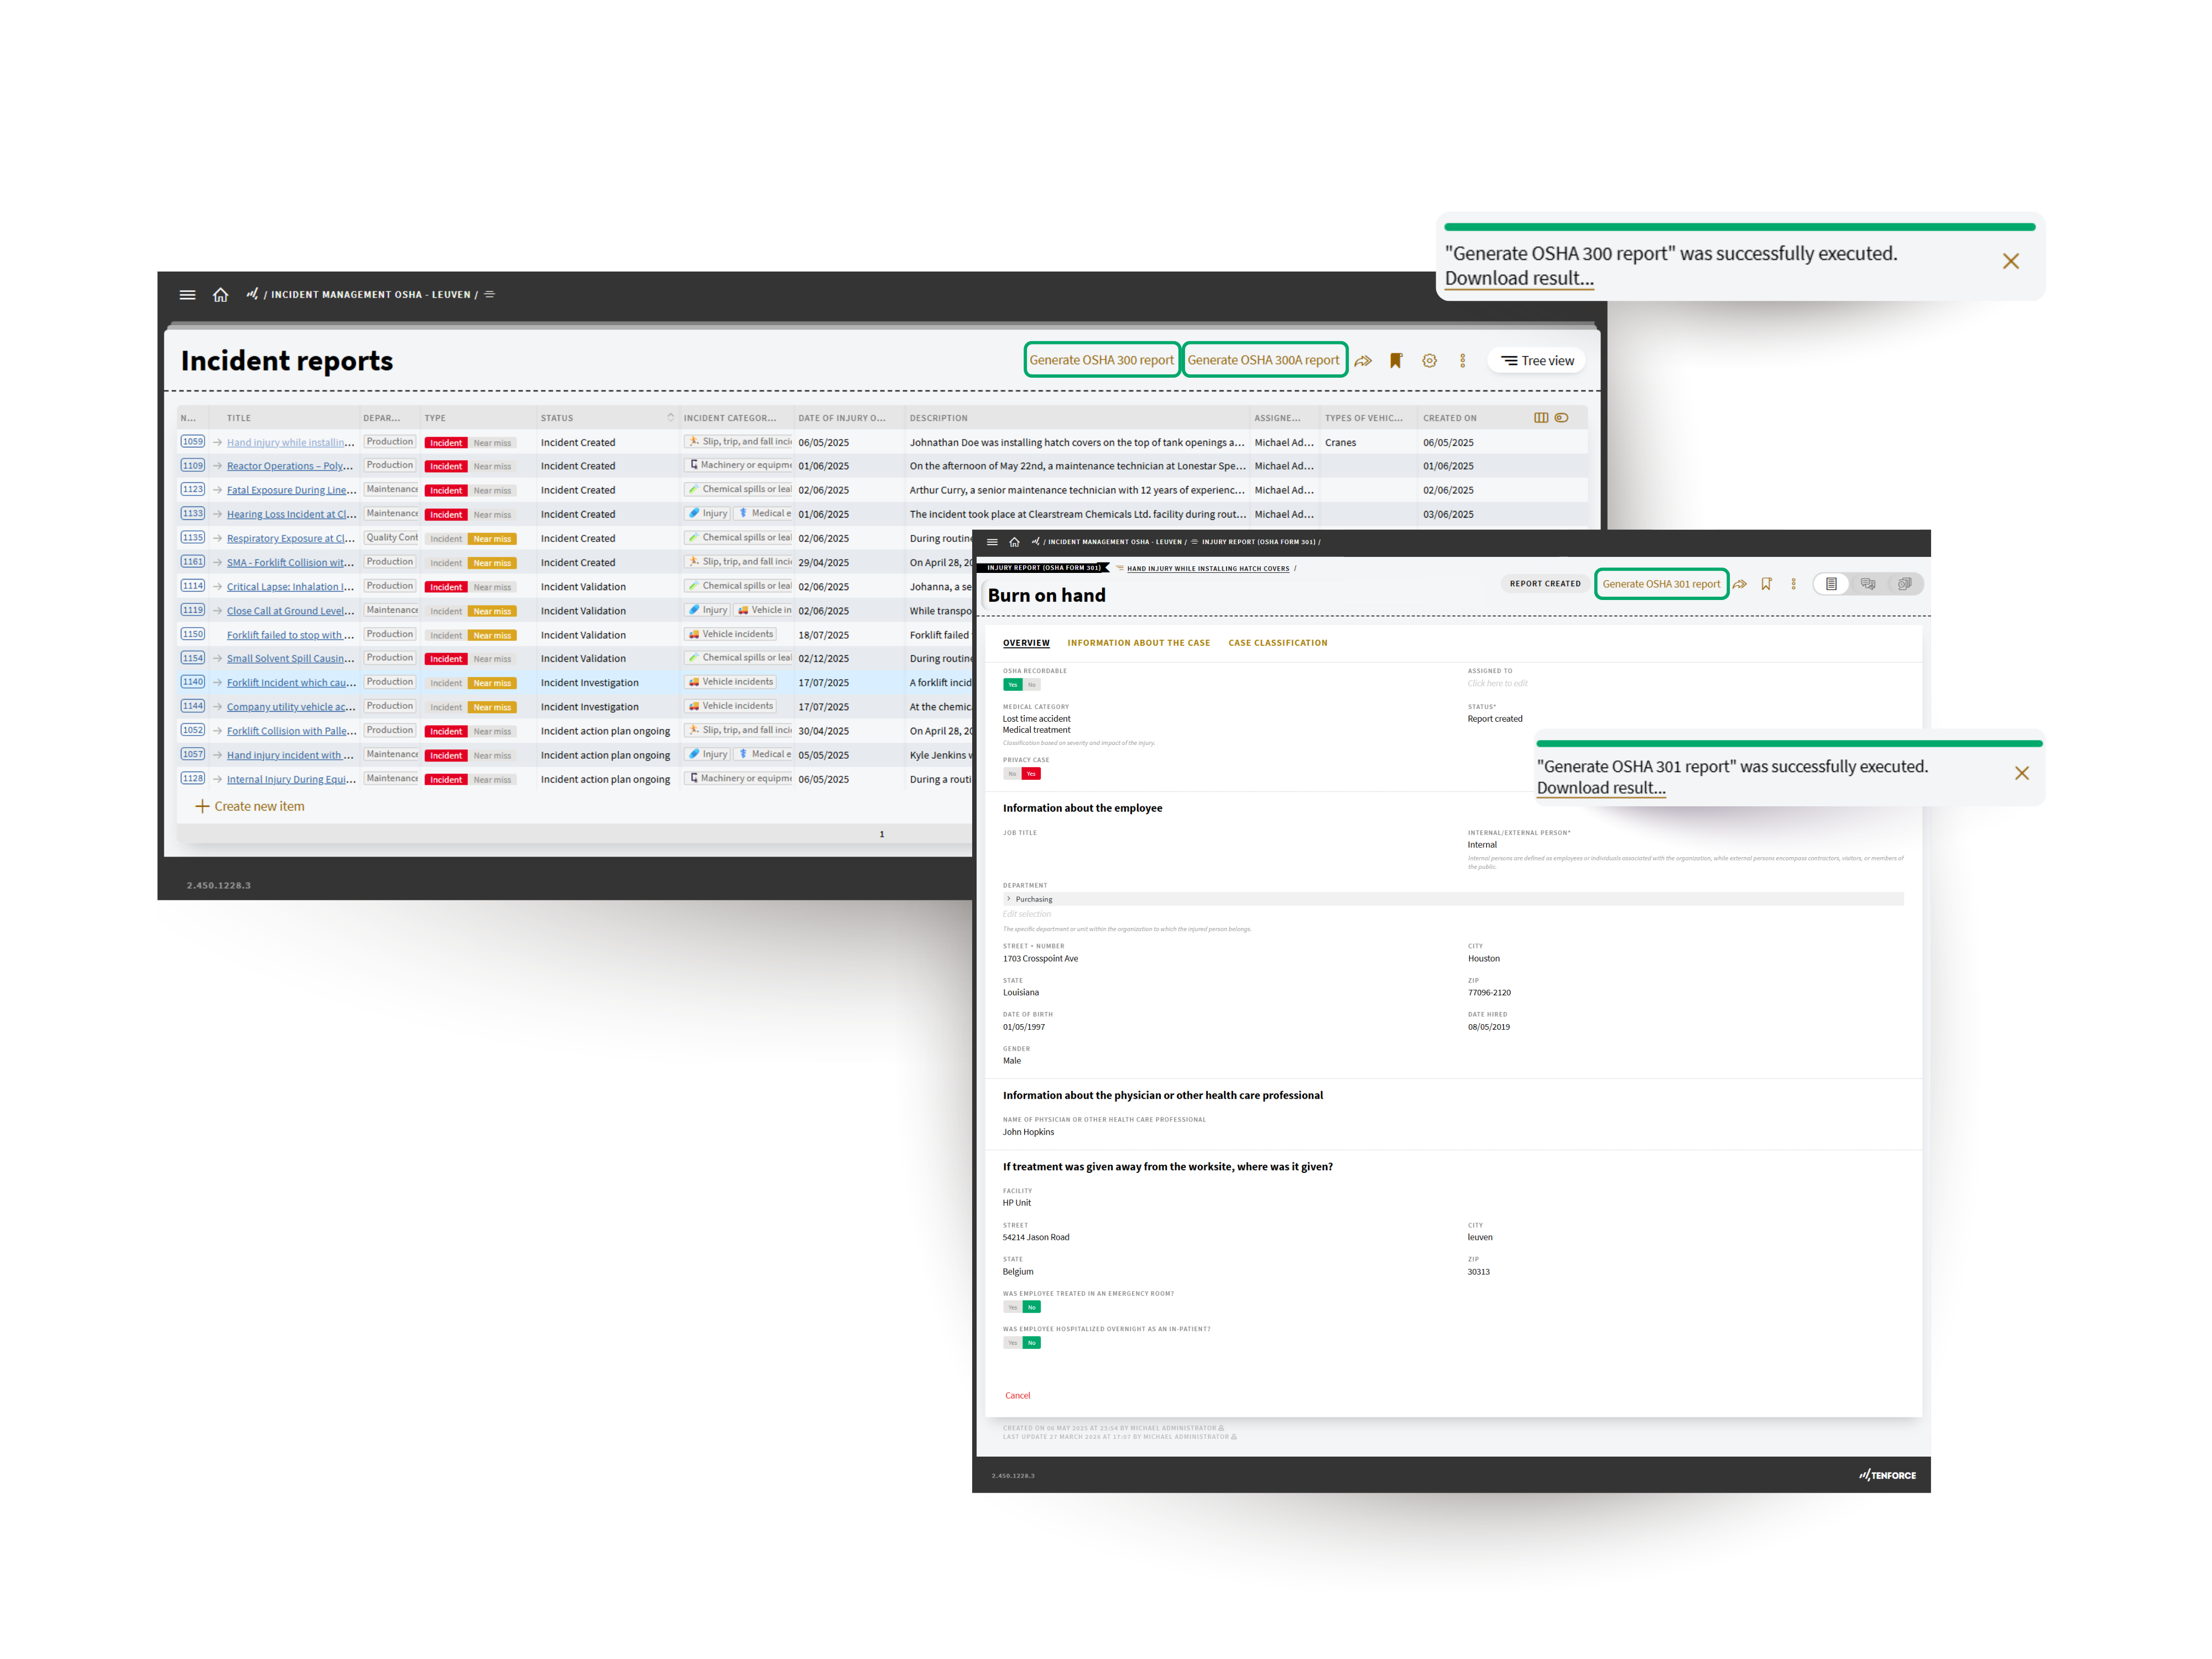
Task: Select Incident type for row 1109
Action: point(446,467)
